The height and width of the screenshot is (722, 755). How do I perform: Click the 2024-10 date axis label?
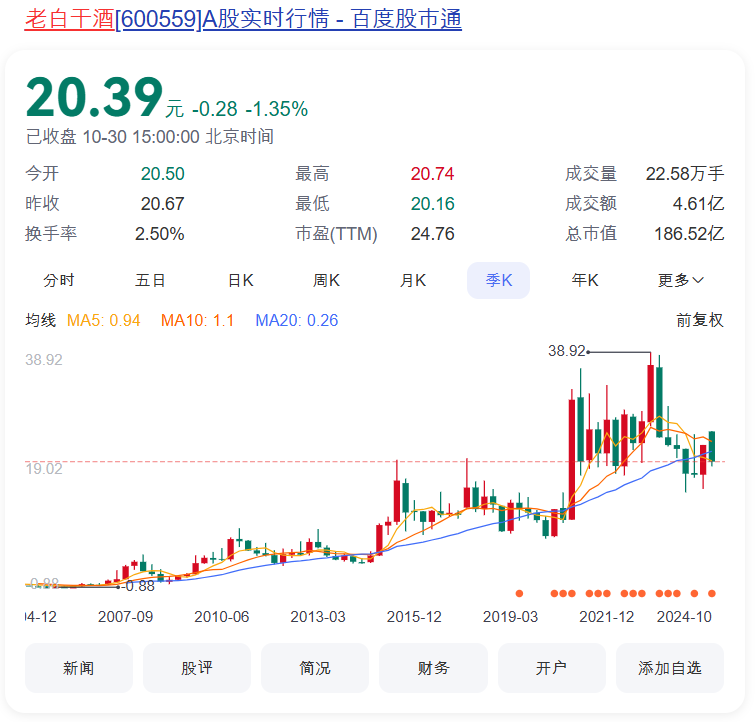click(x=684, y=617)
